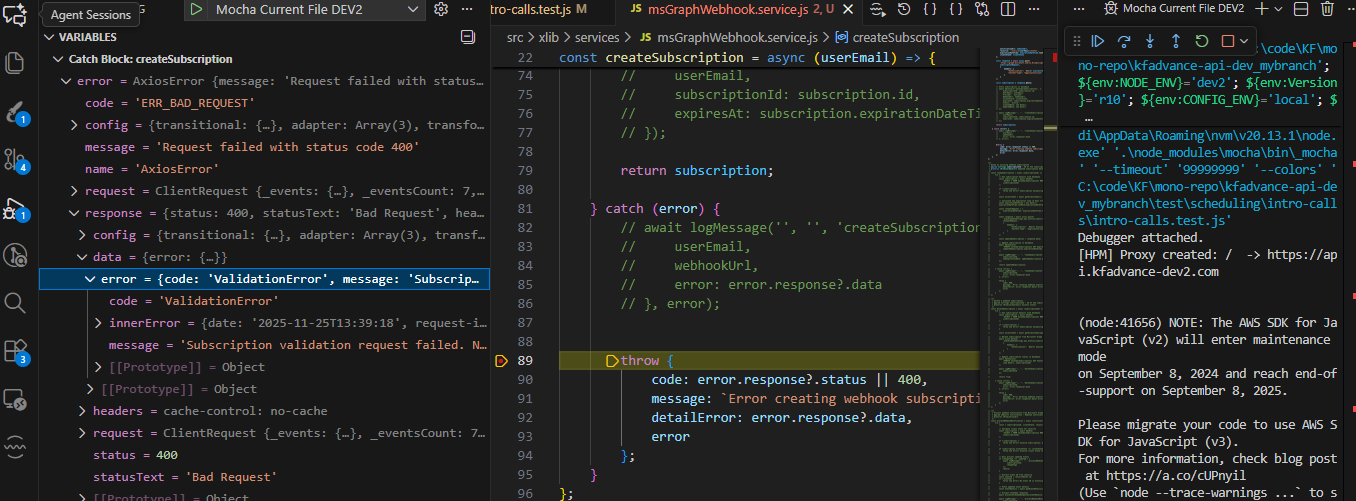Open Extensions view with badge 3

pyautogui.click(x=15, y=350)
